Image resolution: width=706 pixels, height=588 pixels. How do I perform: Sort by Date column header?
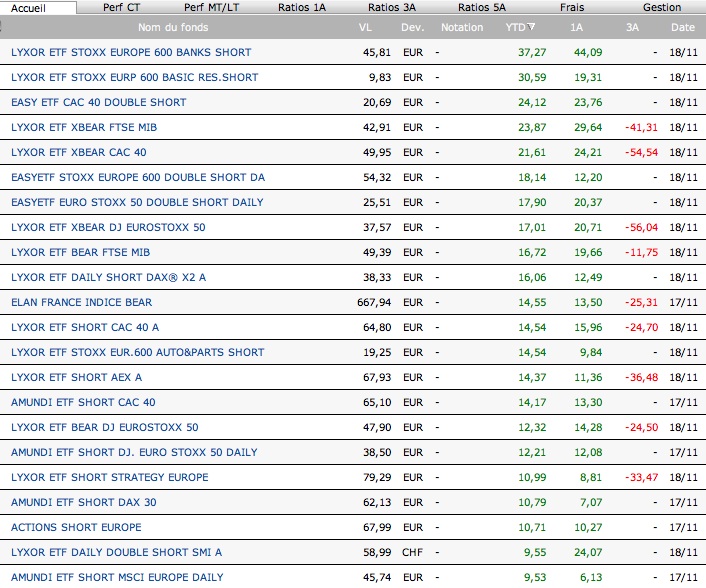pyautogui.click(x=683, y=27)
